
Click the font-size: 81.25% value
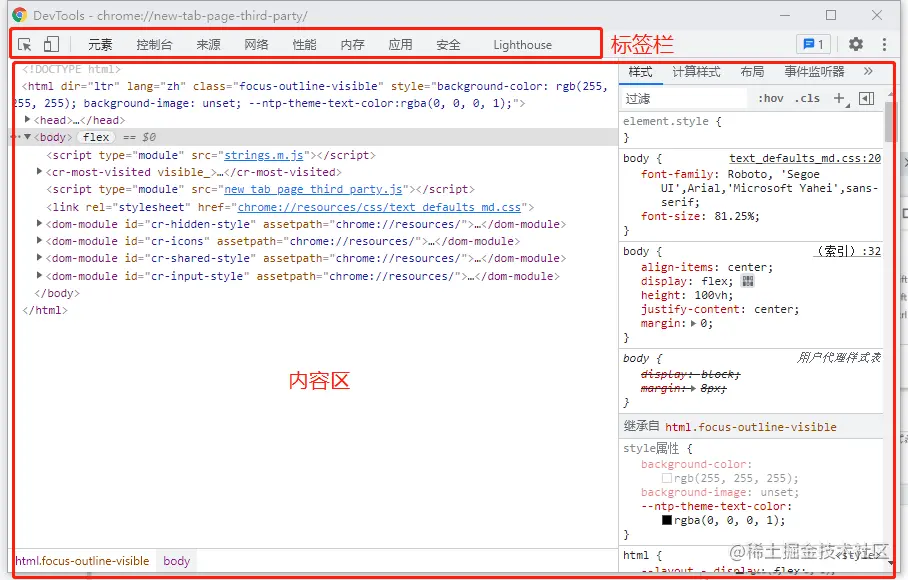coord(737,216)
